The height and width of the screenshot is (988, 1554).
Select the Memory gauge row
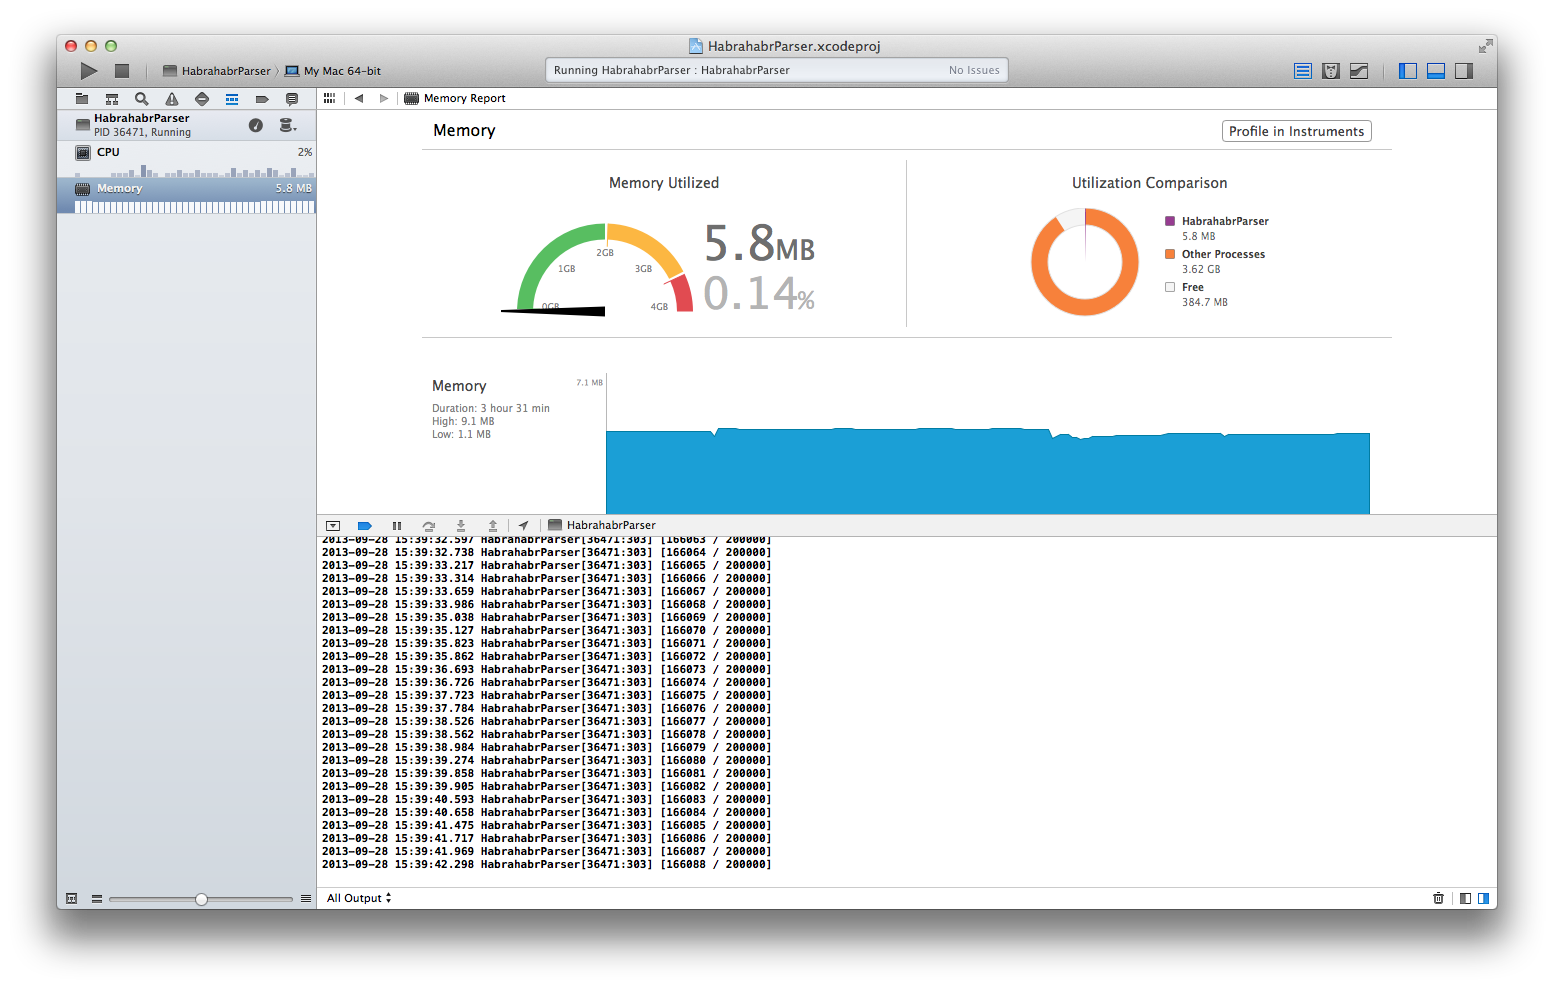click(x=186, y=195)
